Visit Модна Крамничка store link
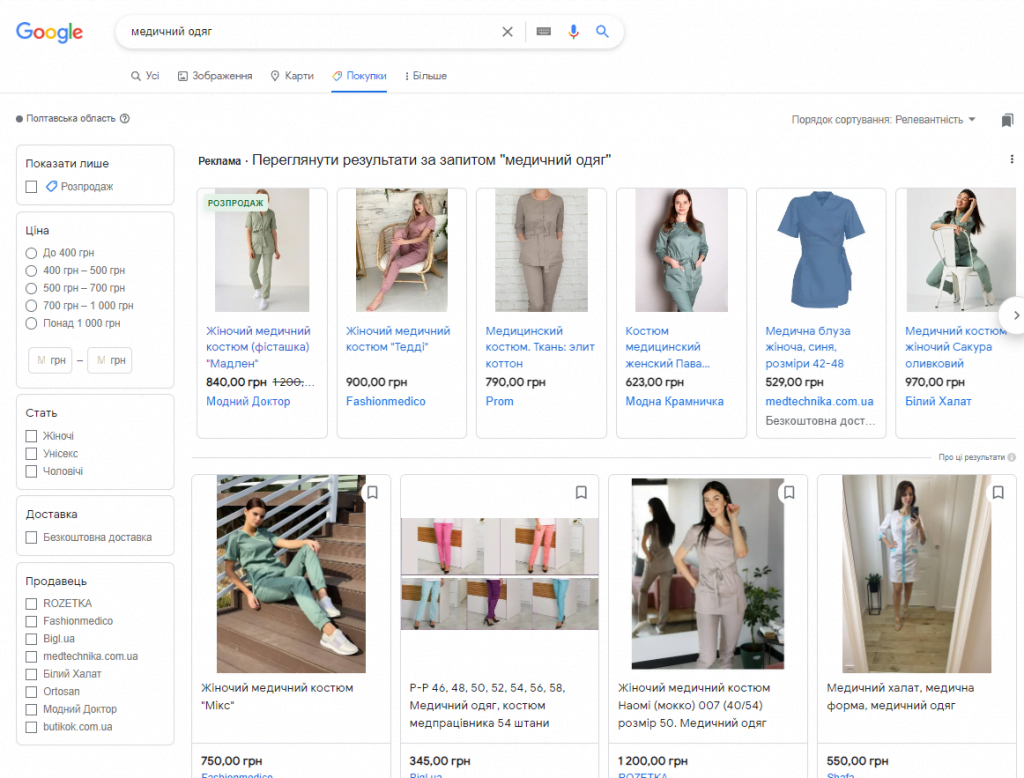The image size is (1024, 778). click(675, 401)
